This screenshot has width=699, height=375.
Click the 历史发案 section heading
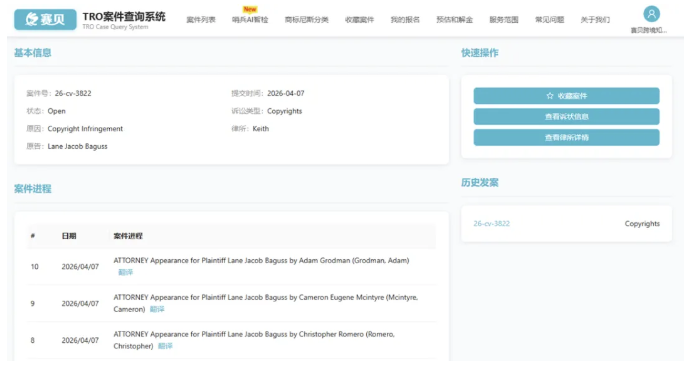coord(480,182)
